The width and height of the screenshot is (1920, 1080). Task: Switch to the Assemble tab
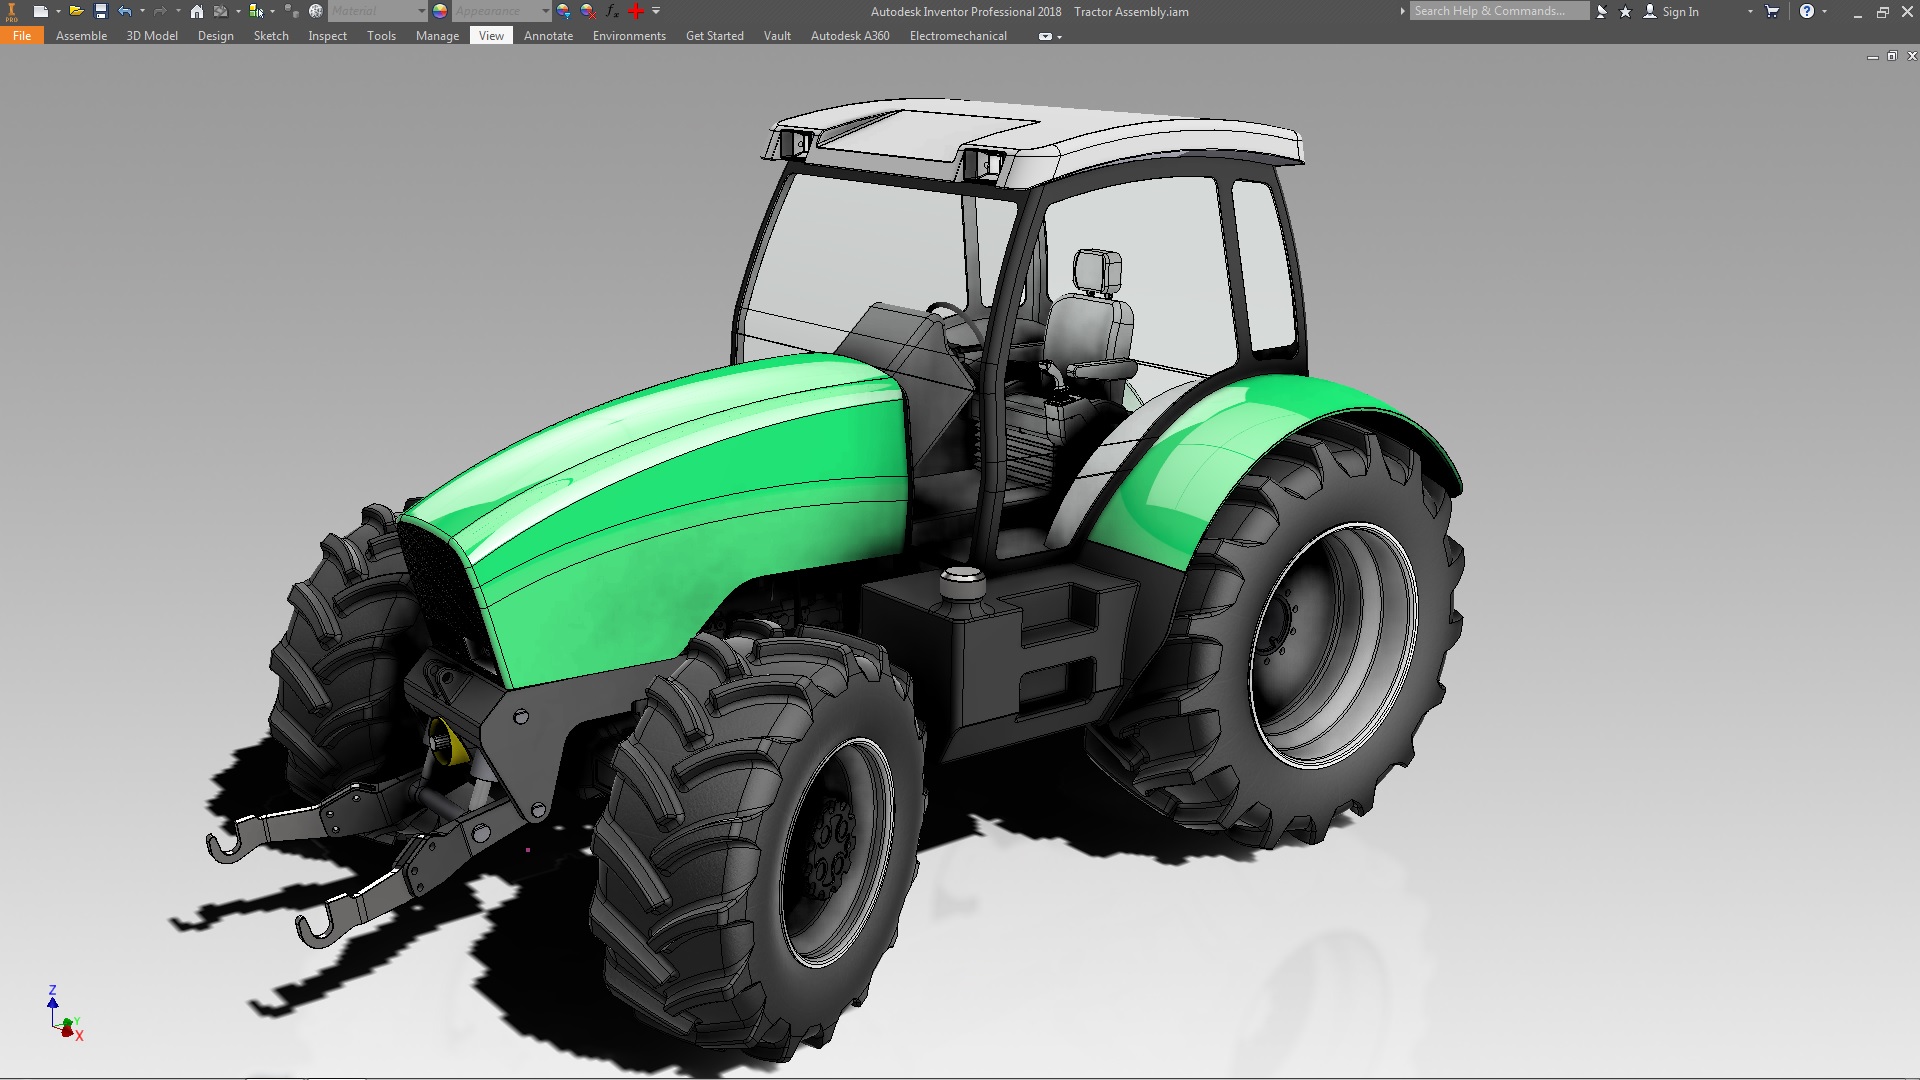81,35
